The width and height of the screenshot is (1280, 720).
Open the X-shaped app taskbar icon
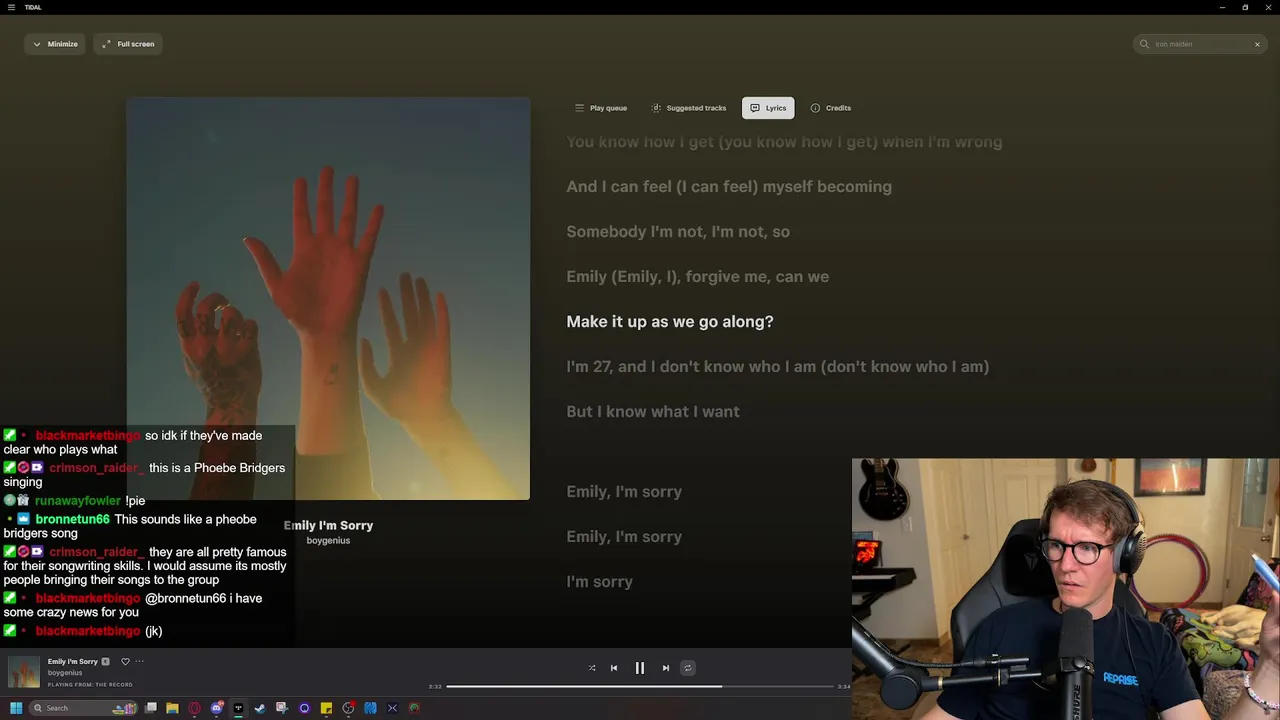pyautogui.click(x=392, y=708)
